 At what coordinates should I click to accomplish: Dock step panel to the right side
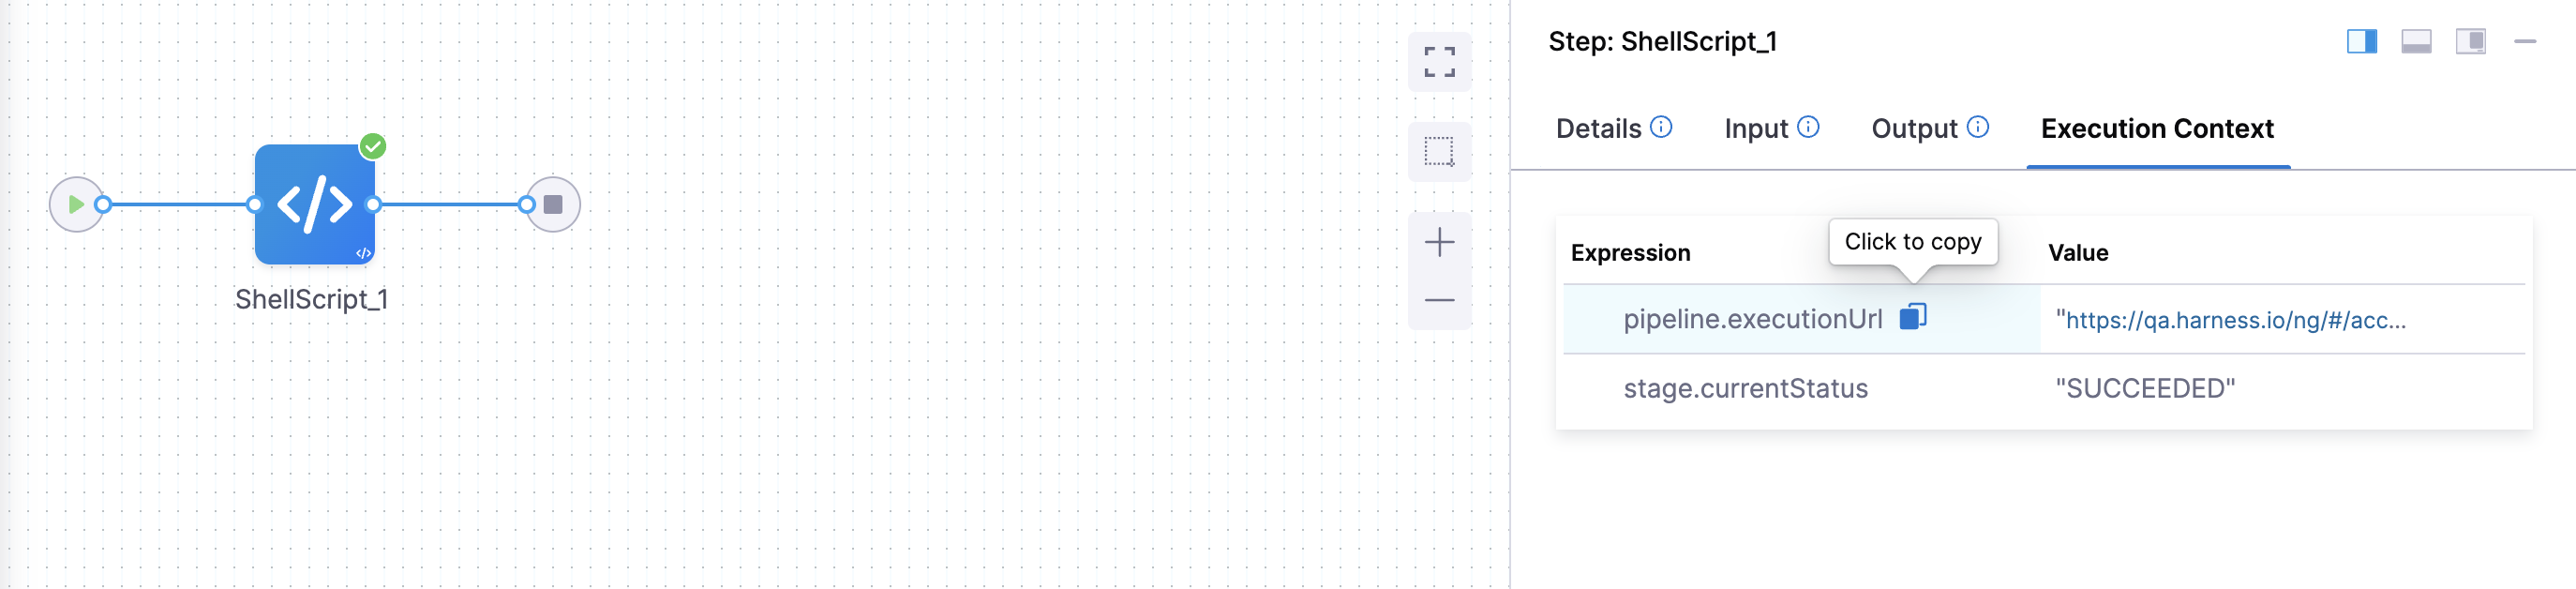click(x=2361, y=41)
